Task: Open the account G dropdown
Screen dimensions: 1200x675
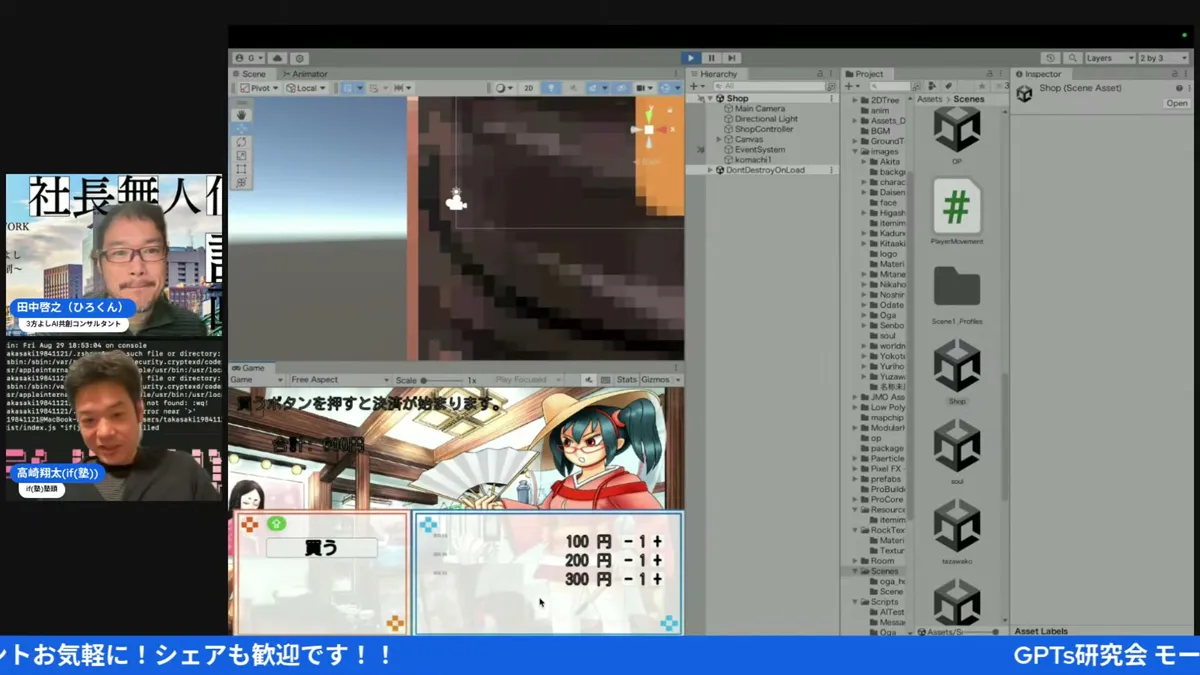Action: [248, 59]
